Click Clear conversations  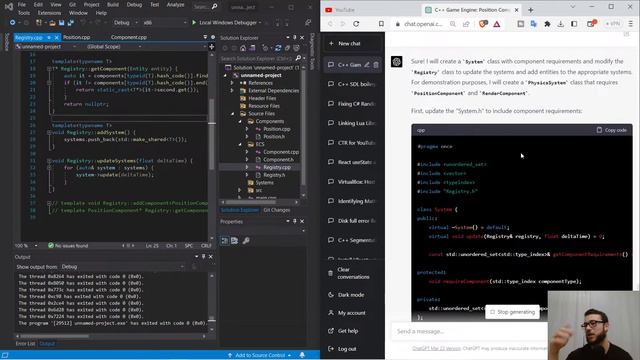(x=353, y=273)
